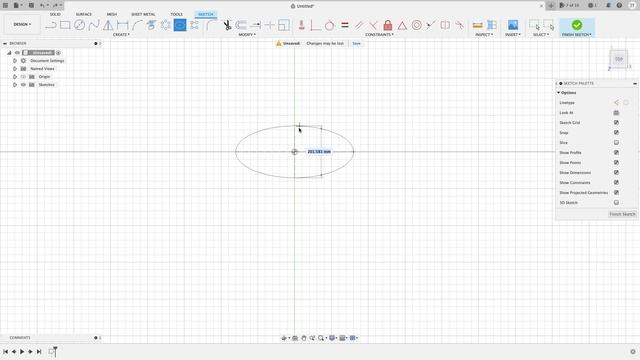This screenshot has height=360, width=640.
Task: Switch to the SOLID tab
Action: point(55,14)
